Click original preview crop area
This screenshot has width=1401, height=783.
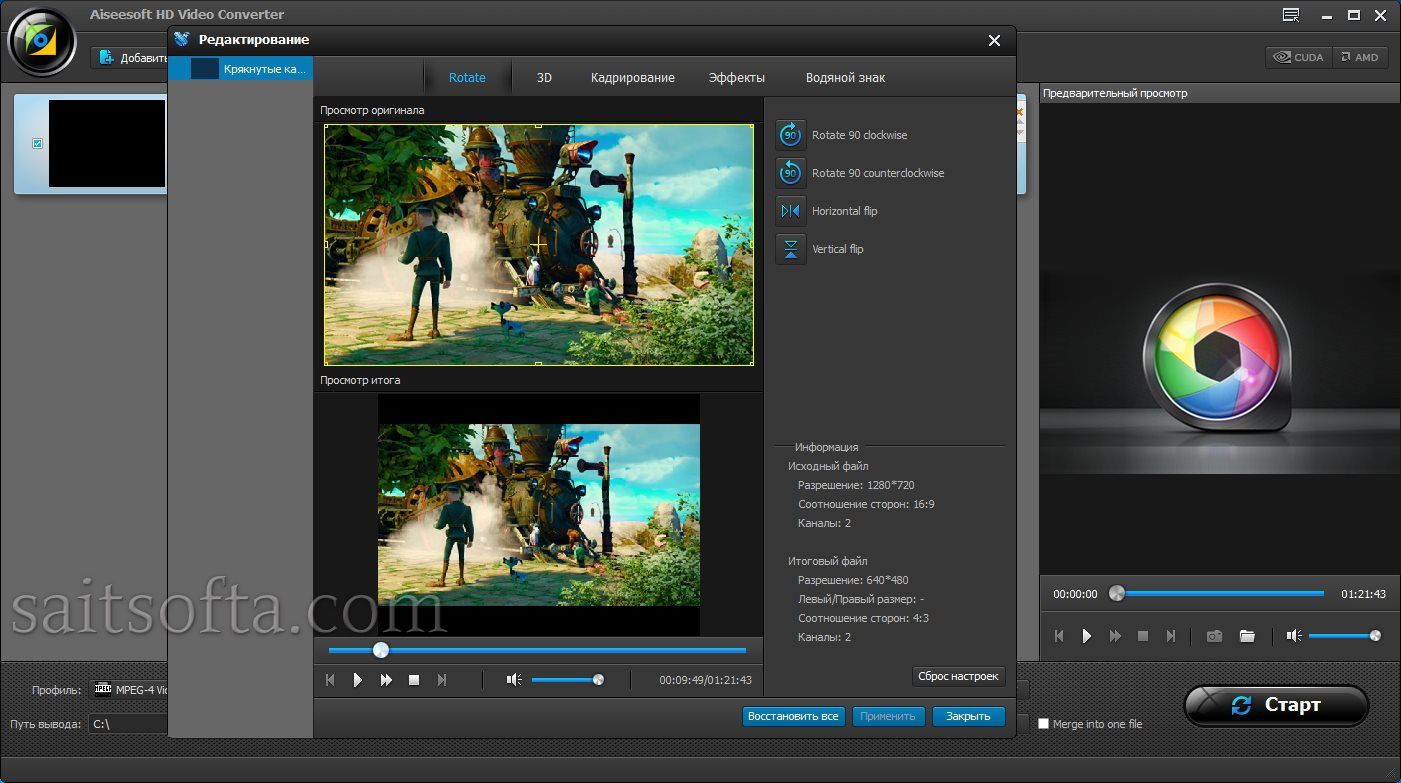coord(539,245)
